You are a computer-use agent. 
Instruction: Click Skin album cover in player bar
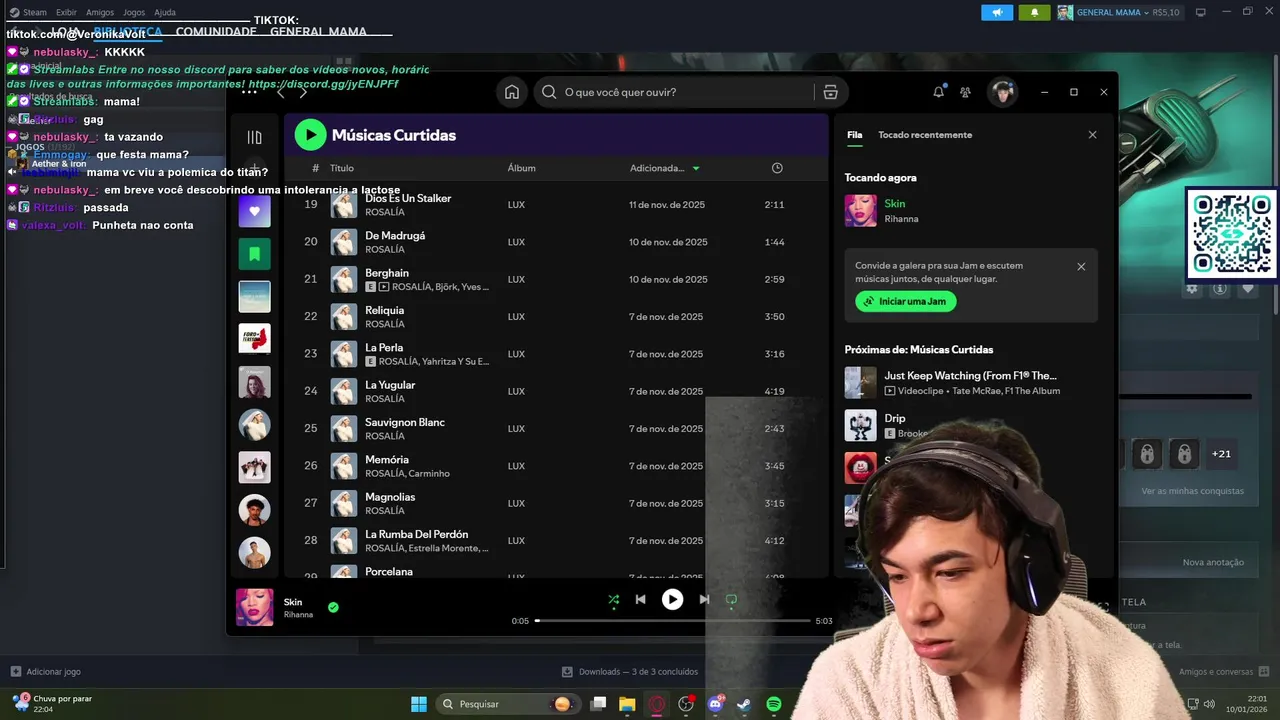tap(254, 607)
